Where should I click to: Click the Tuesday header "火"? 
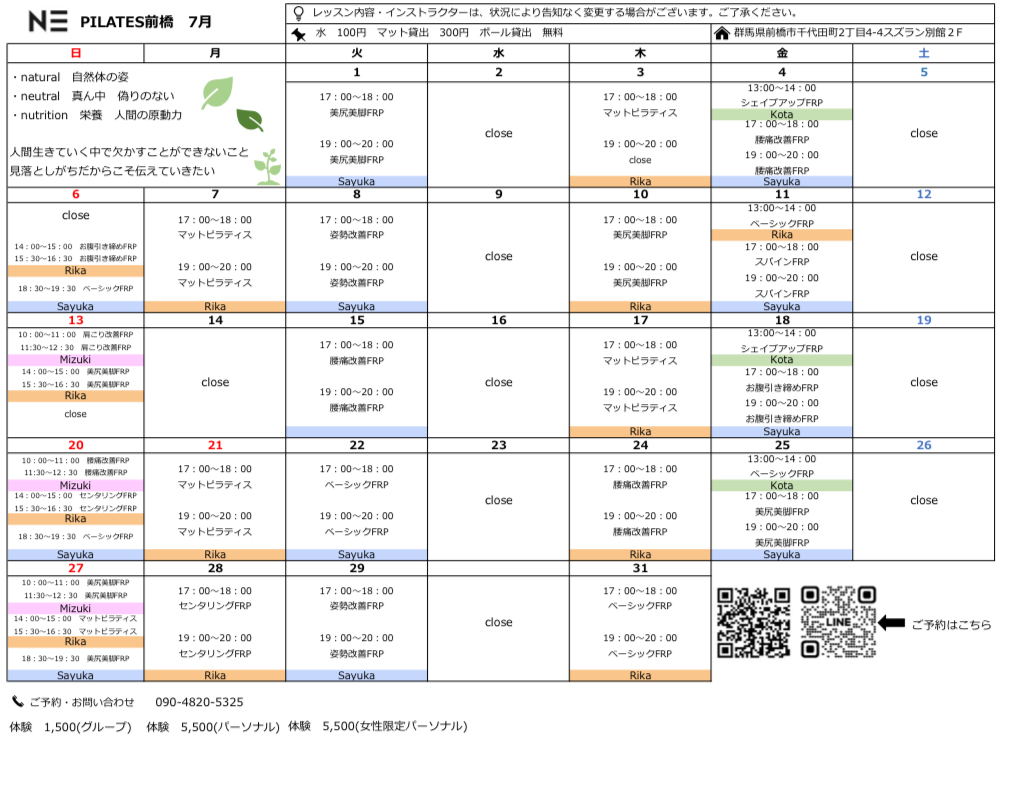(356, 53)
